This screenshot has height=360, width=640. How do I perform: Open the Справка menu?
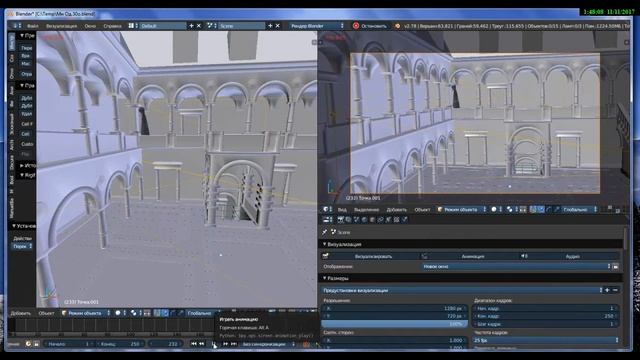point(112,26)
